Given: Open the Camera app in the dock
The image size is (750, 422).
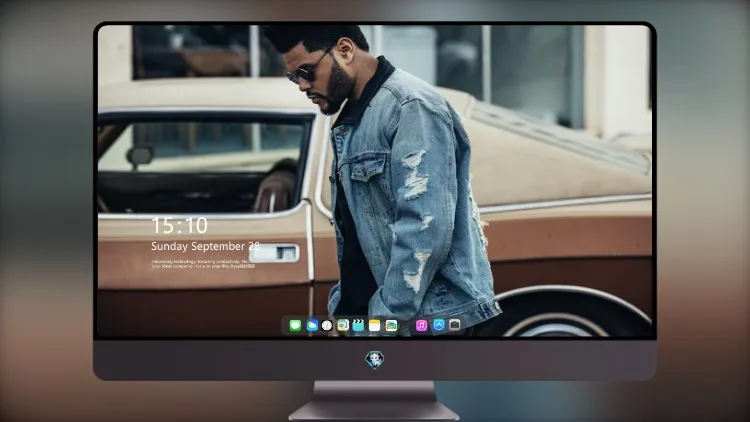Looking at the screenshot, I should (454, 325).
